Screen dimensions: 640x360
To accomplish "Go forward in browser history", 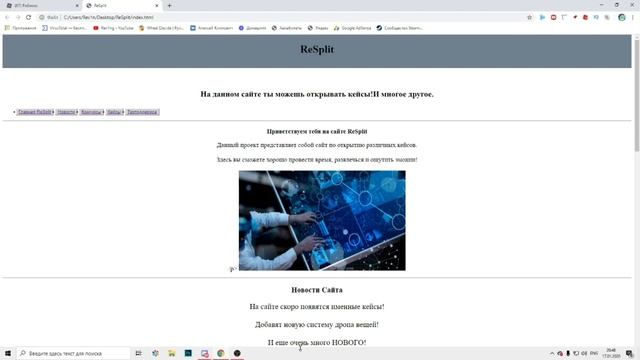I will click(x=18, y=17).
